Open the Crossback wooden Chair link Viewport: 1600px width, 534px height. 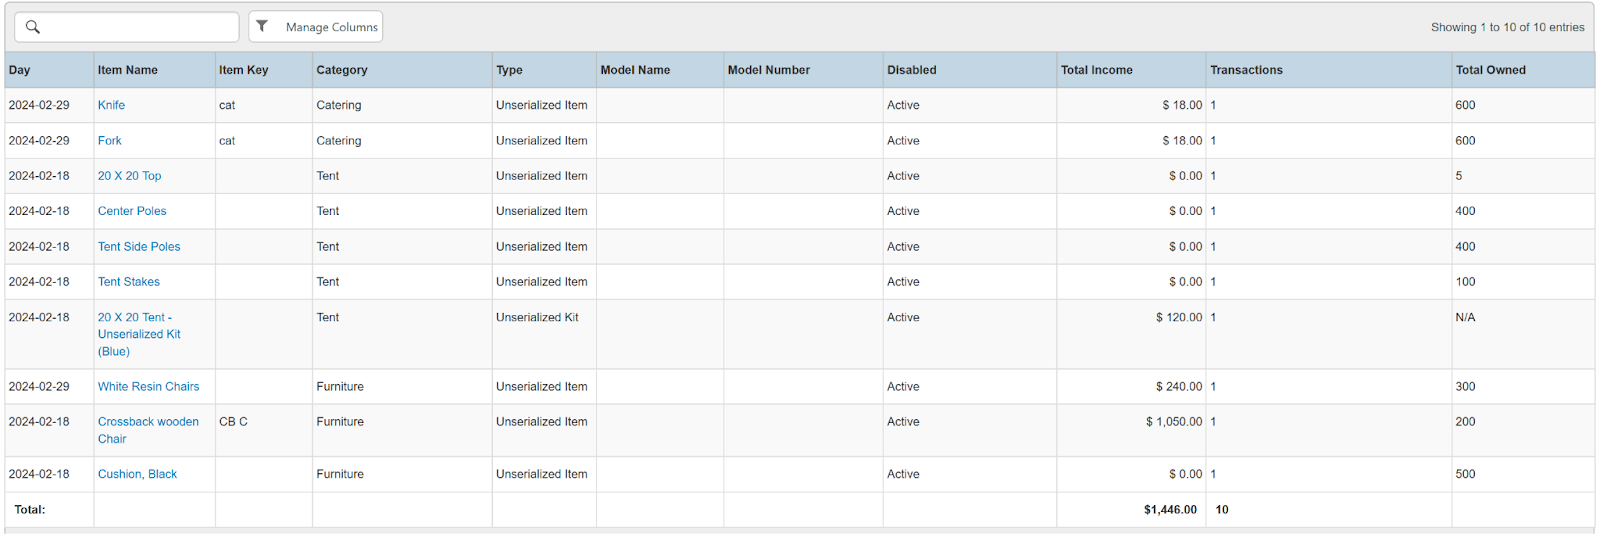(148, 422)
